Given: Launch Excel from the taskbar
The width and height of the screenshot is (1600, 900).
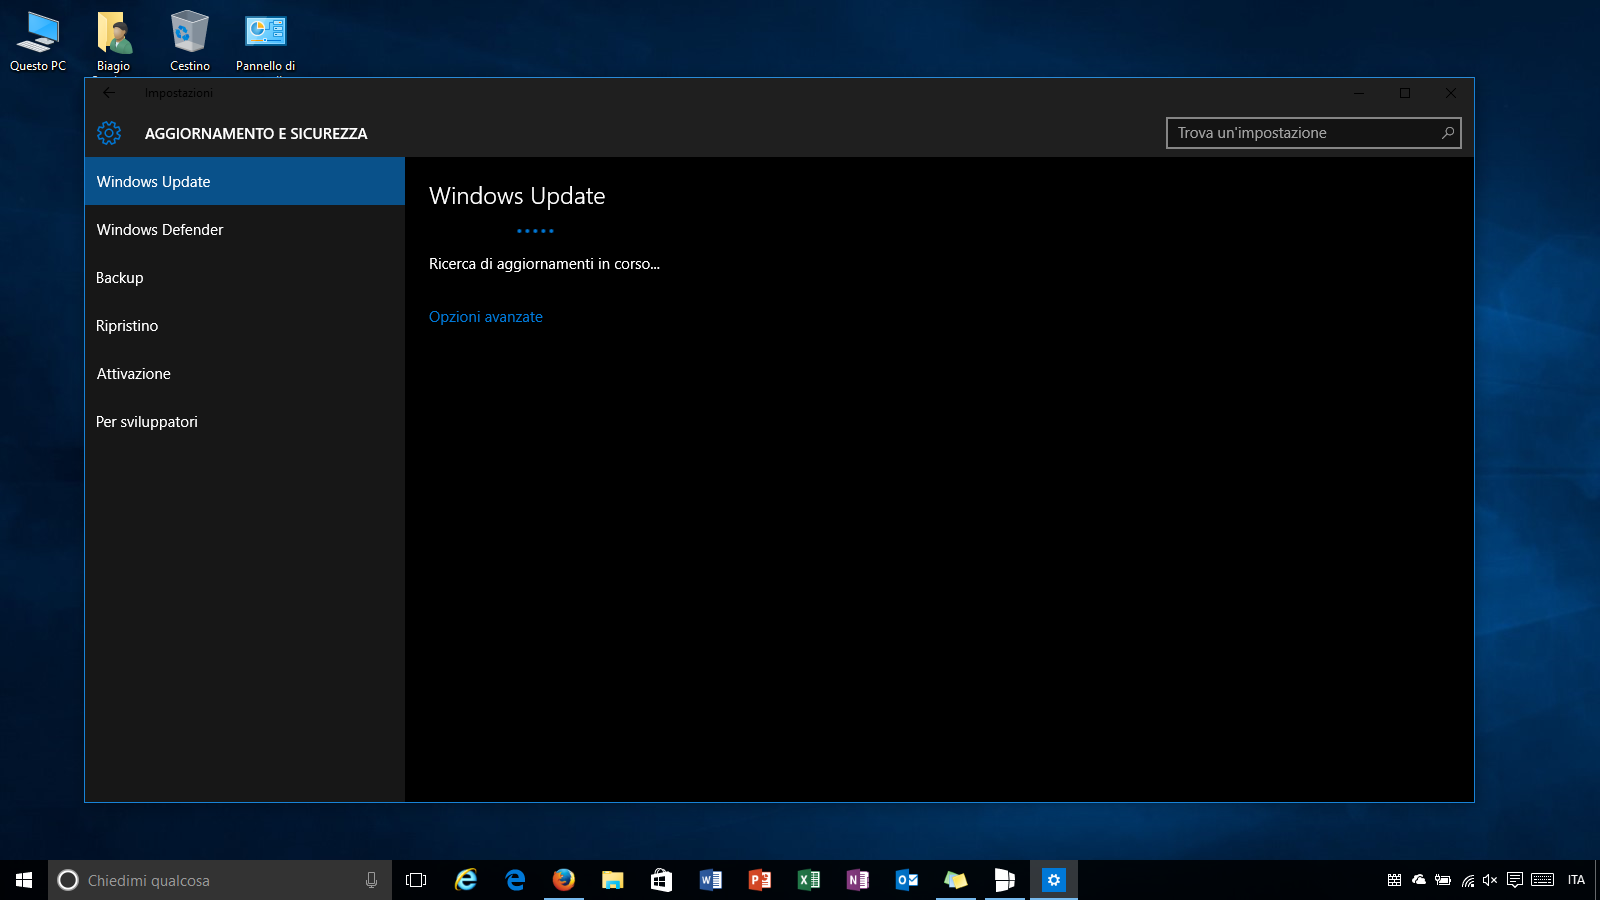Looking at the screenshot, I should tap(809, 880).
